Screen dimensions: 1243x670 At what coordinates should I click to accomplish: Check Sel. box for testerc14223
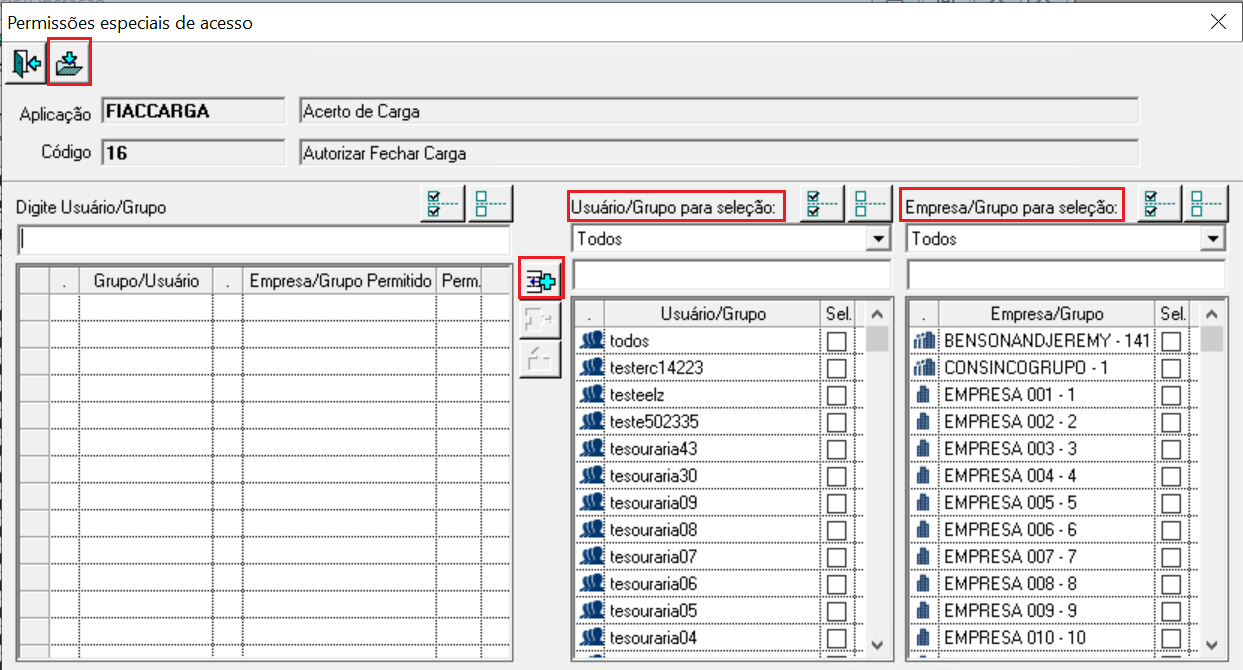(x=837, y=369)
